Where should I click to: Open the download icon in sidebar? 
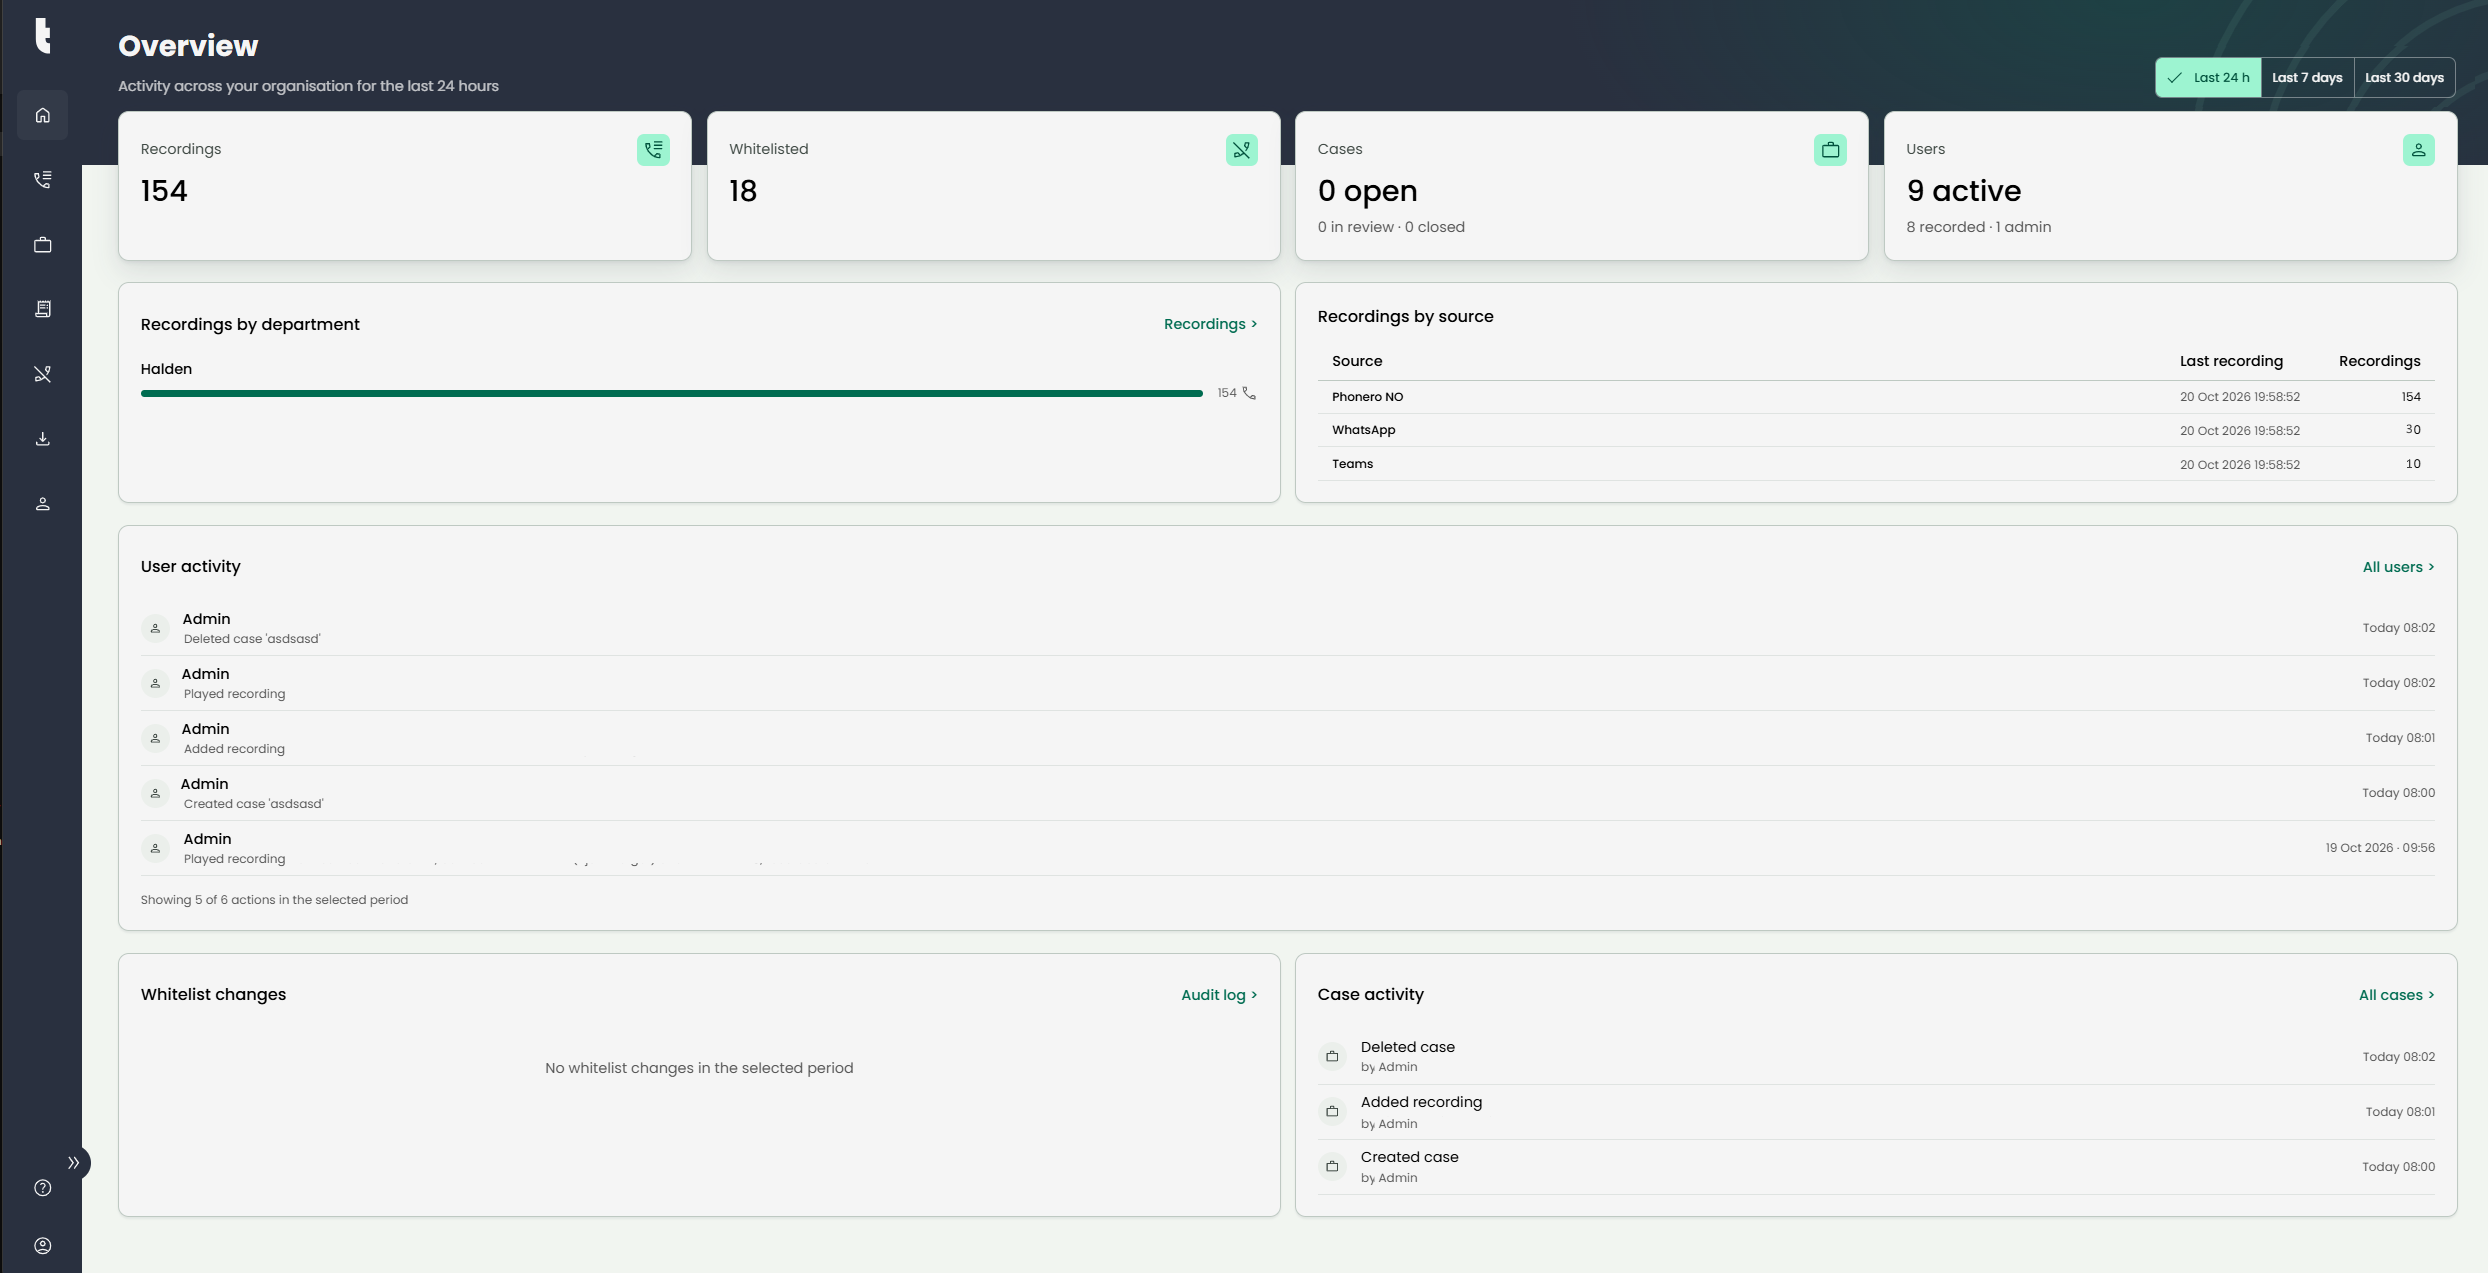tap(42, 439)
